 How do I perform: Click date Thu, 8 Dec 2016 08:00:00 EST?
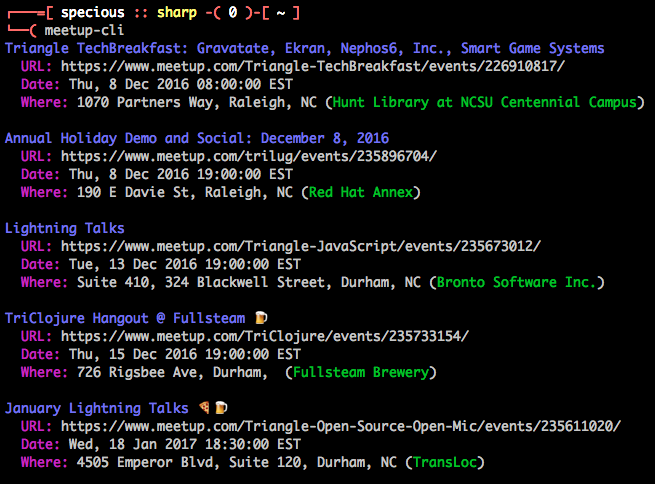tap(181, 84)
